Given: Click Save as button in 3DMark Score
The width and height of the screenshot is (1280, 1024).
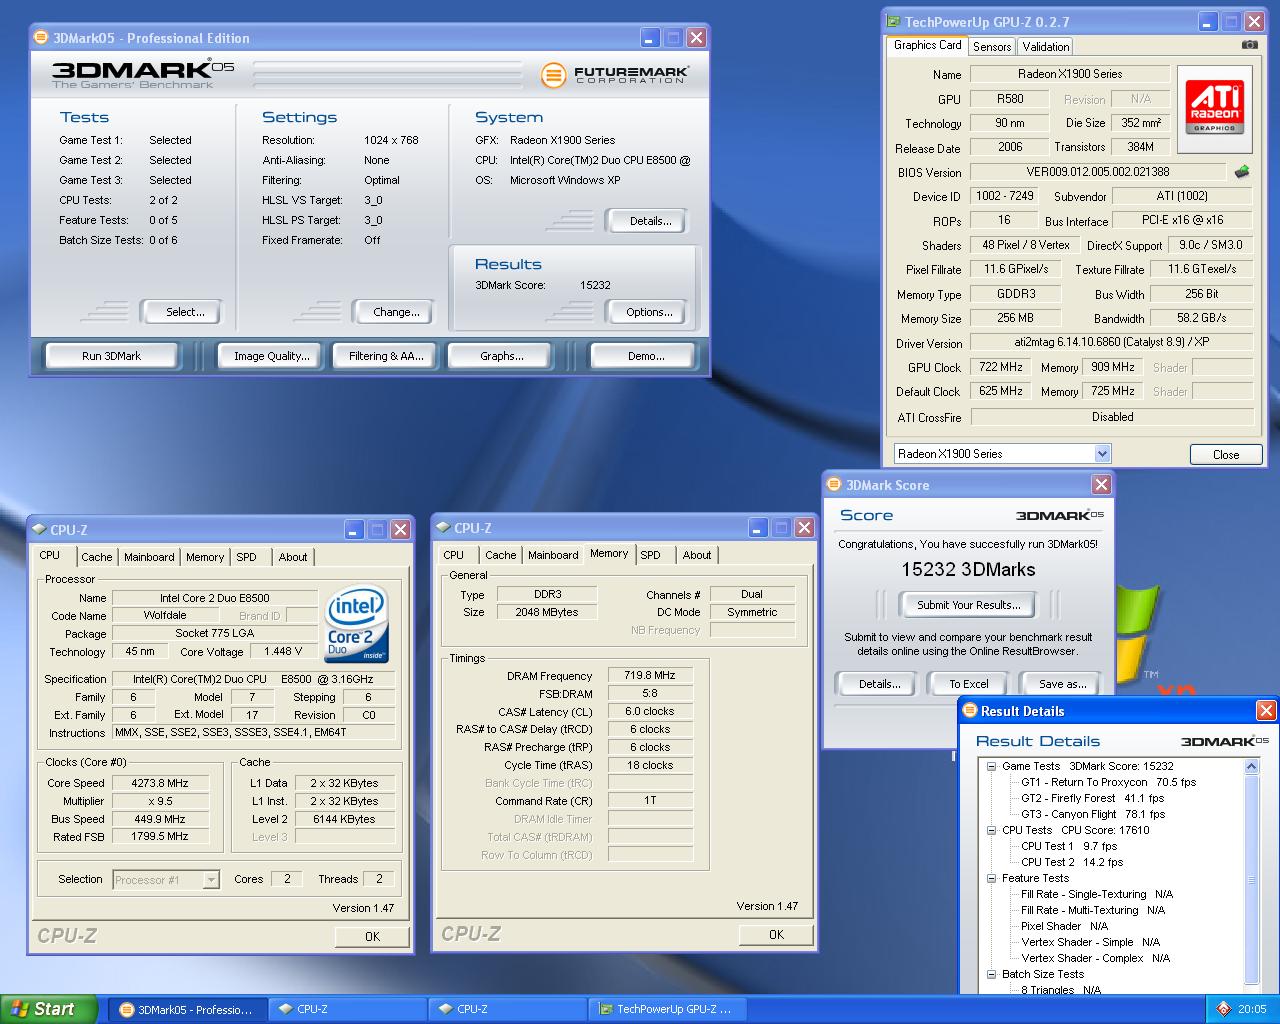Looking at the screenshot, I should click(x=1062, y=684).
